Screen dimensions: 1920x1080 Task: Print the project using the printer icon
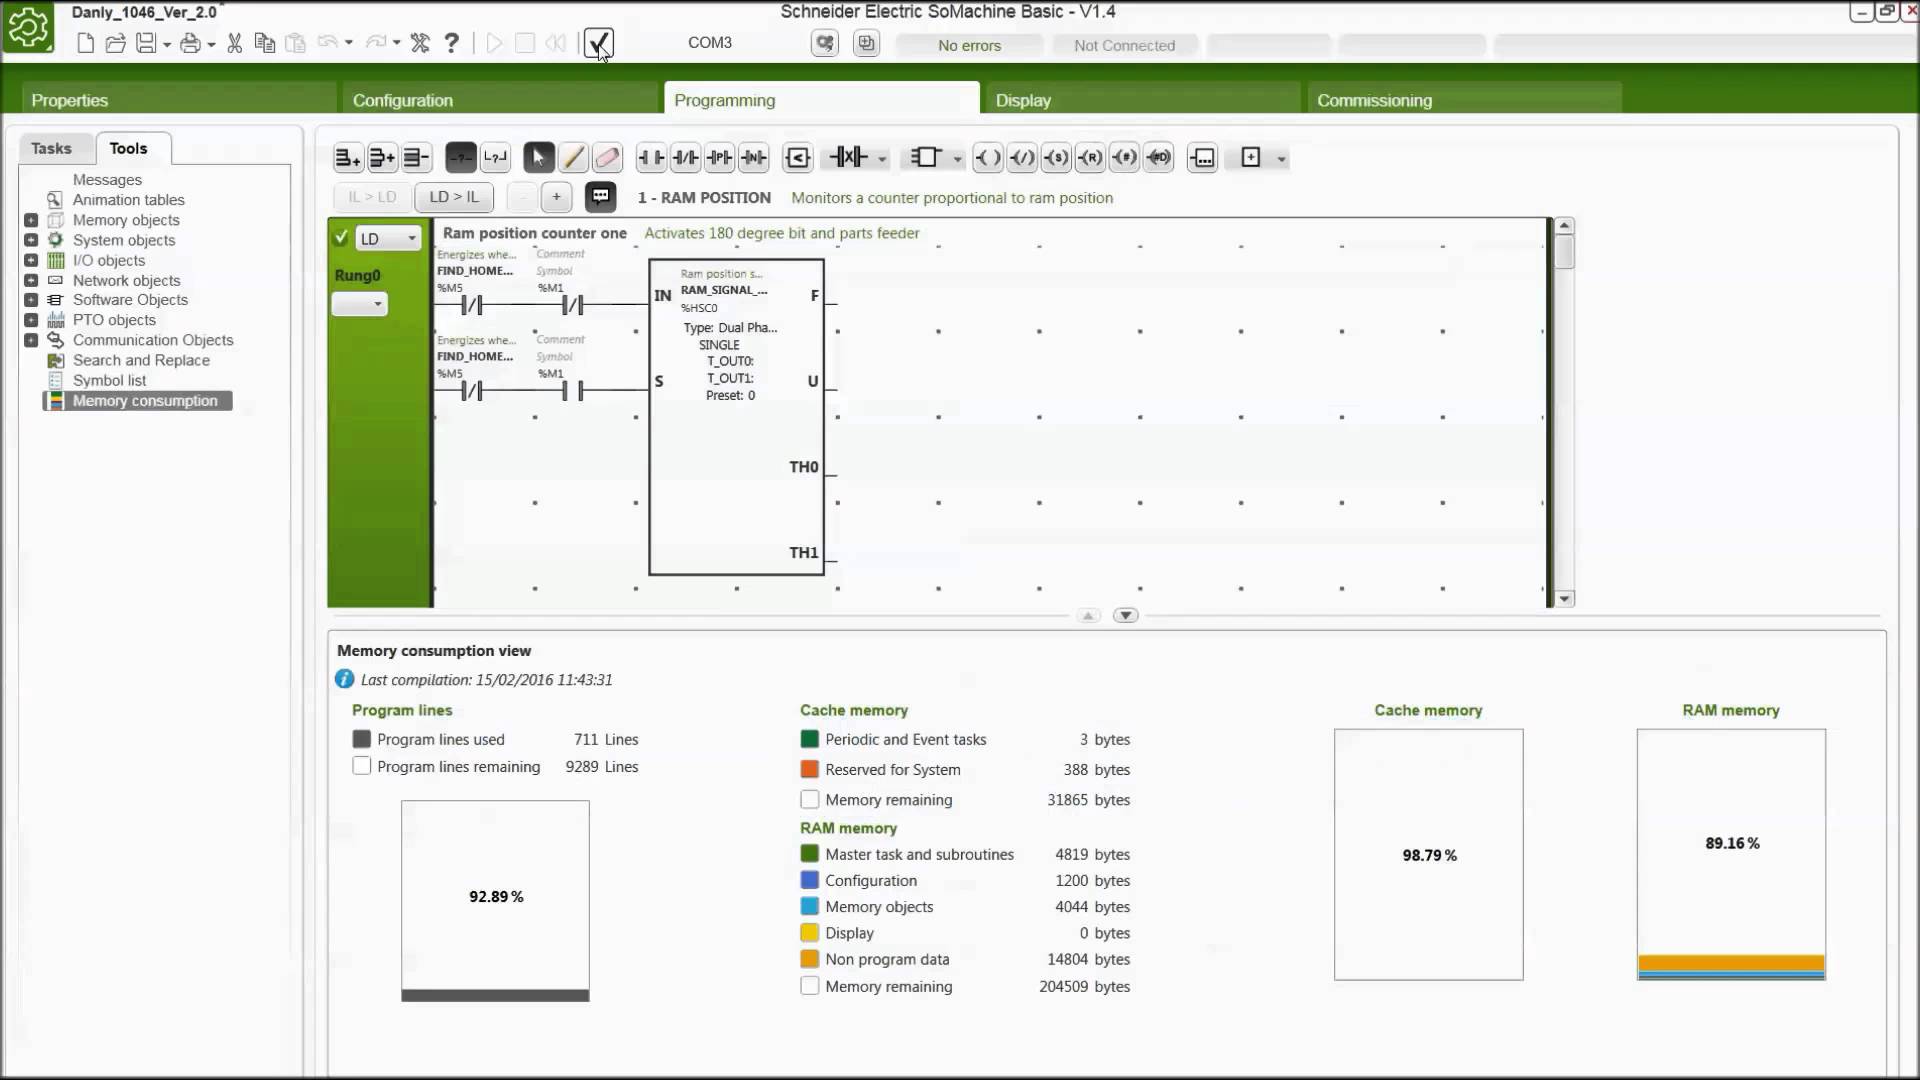pyautogui.click(x=190, y=43)
